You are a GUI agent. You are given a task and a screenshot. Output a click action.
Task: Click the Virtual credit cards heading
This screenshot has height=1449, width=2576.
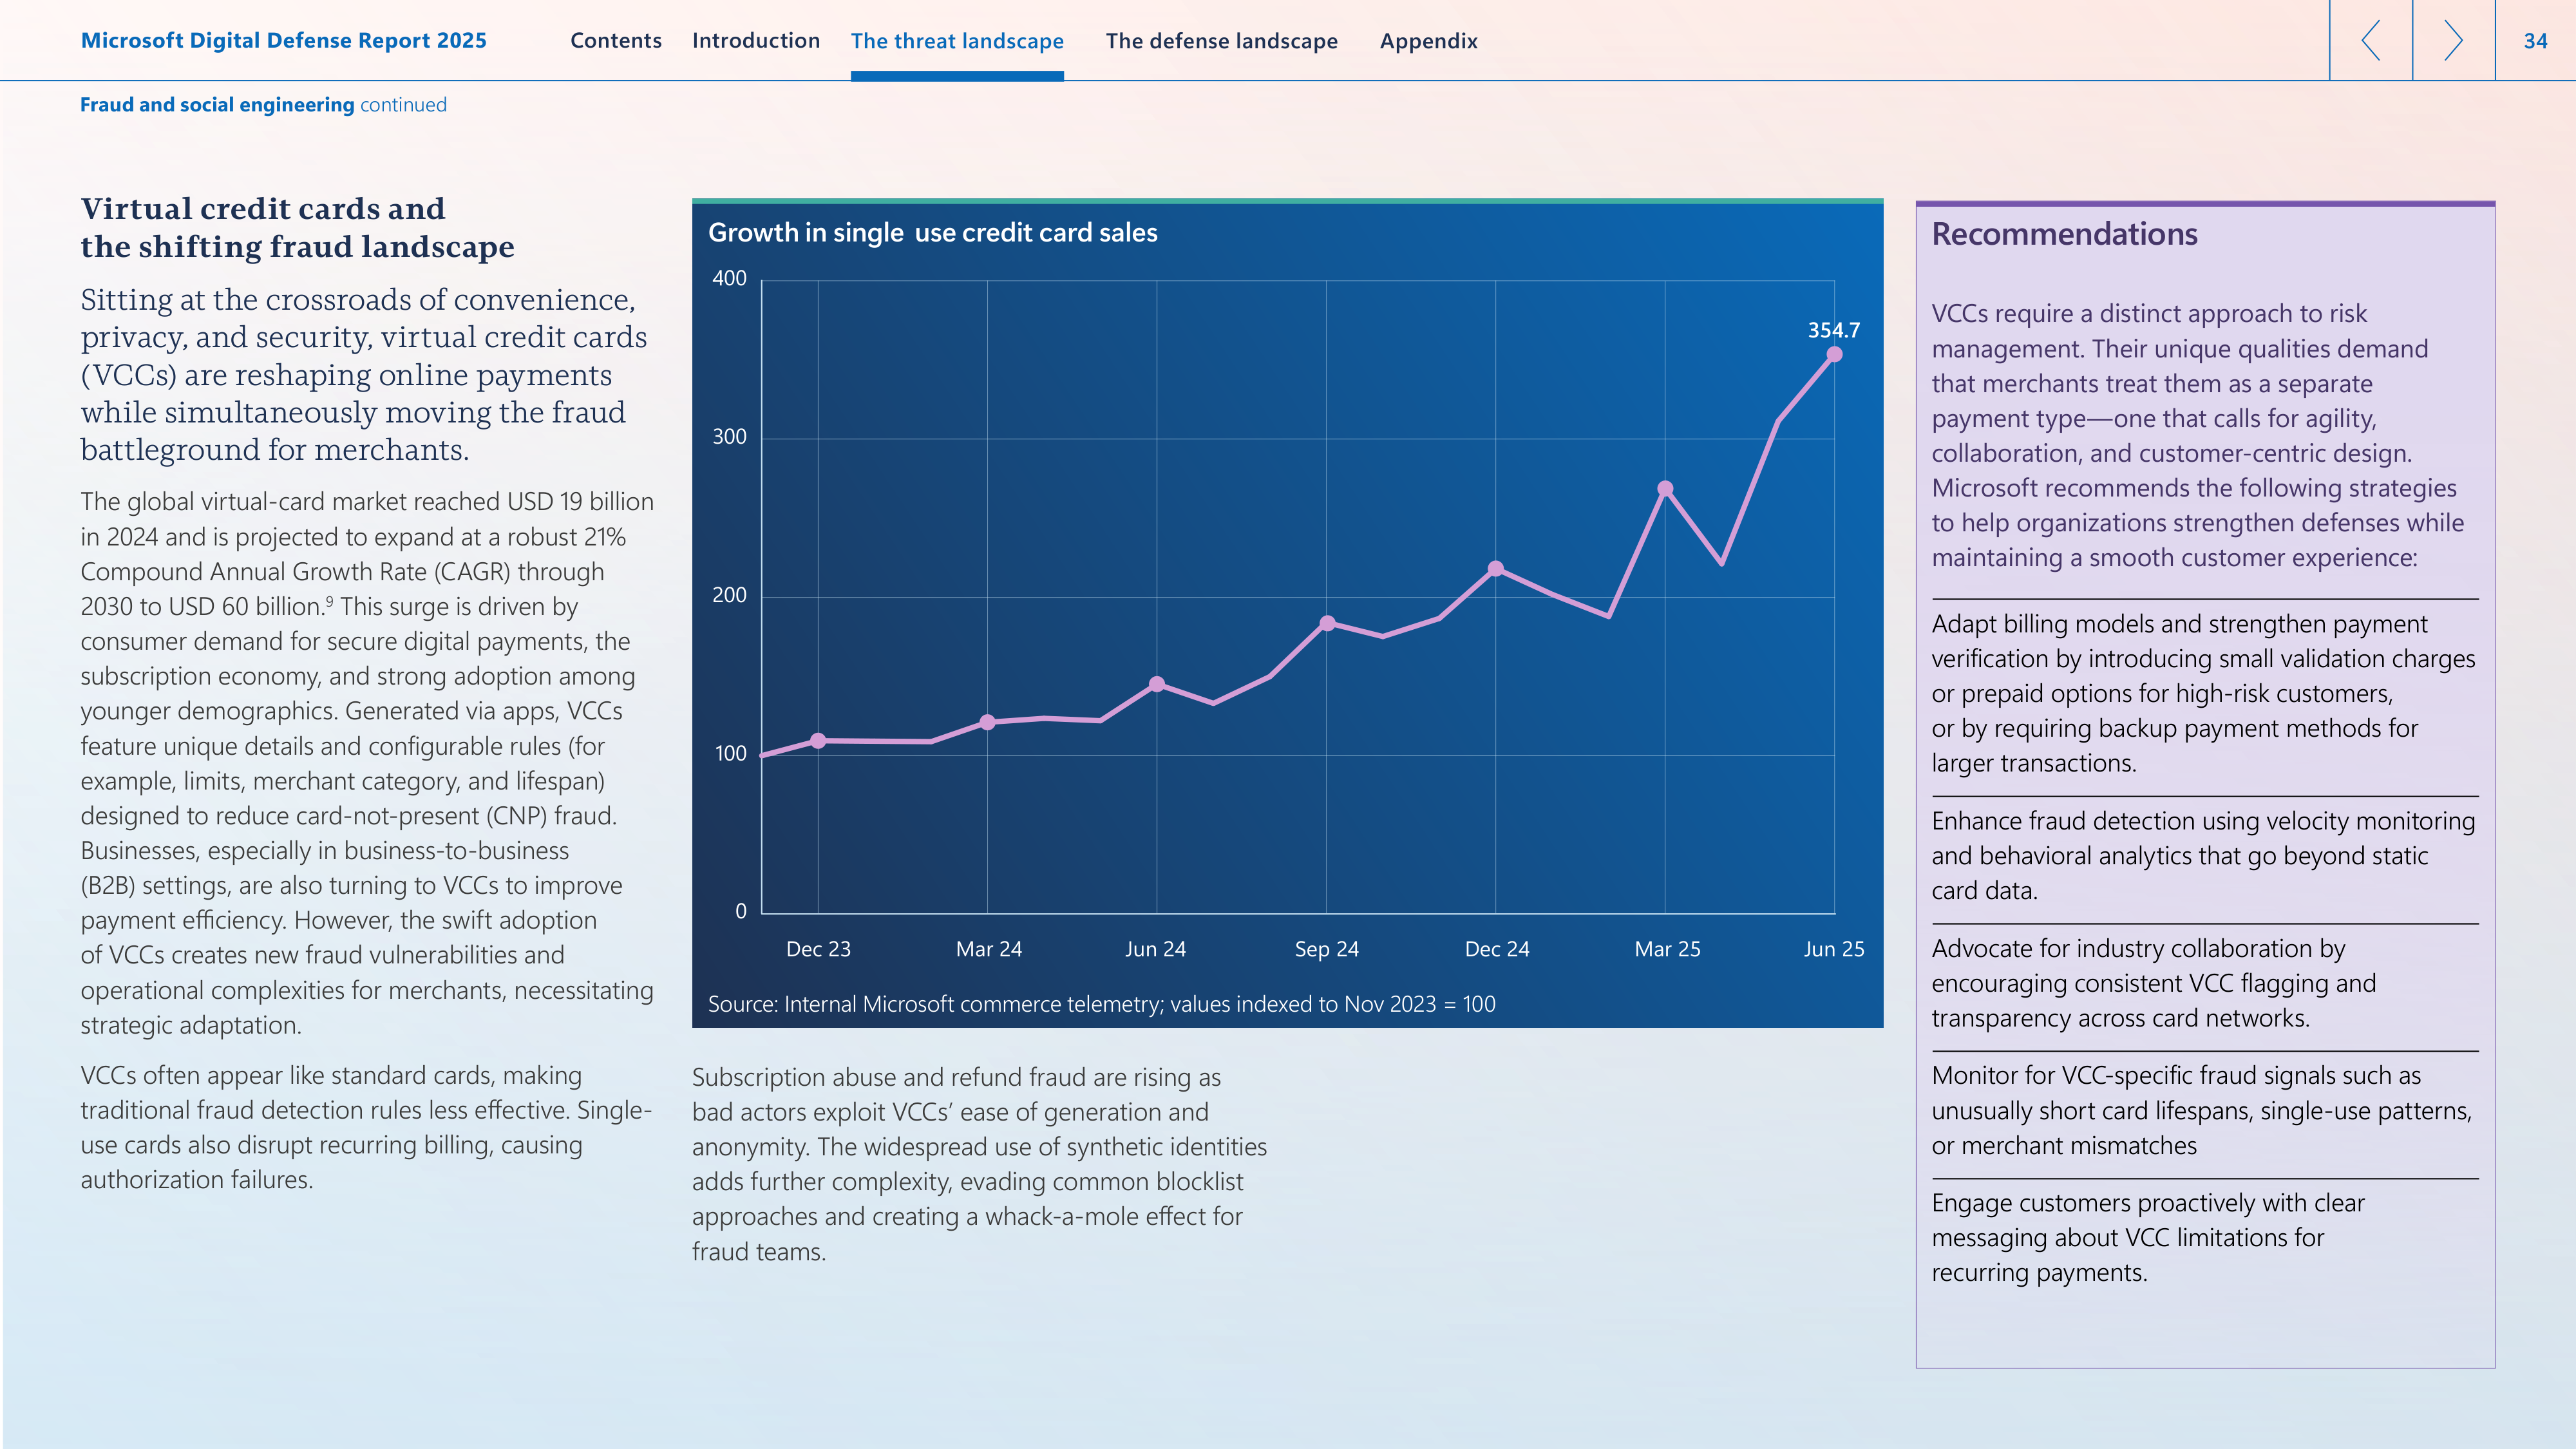[297, 228]
